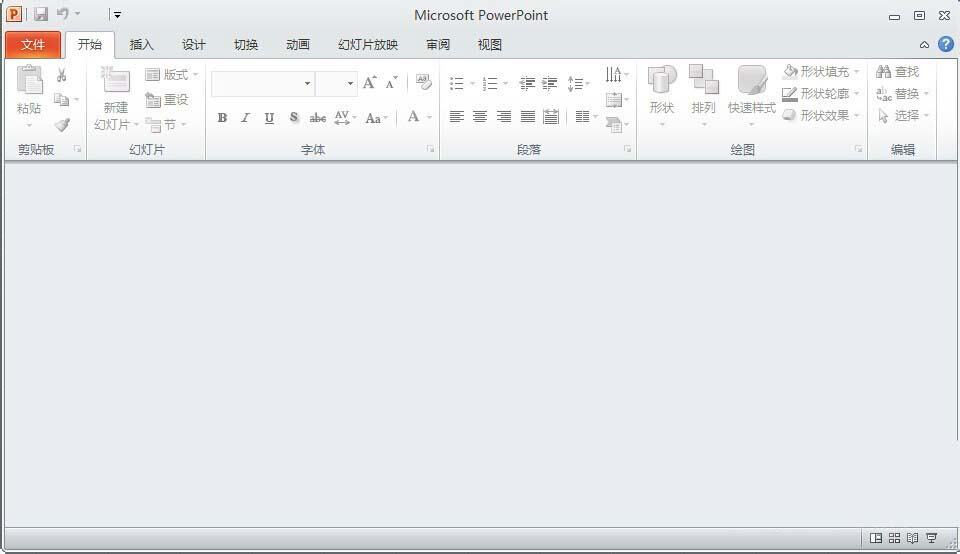Viewport: 960px width, 554px height.
Task: Toggle Italic text formatting
Action: coord(245,118)
